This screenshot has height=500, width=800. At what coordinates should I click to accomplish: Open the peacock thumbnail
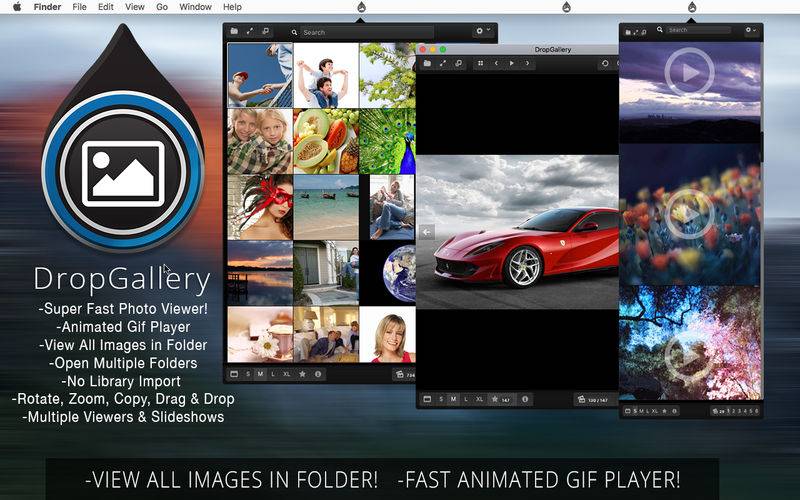click(x=387, y=141)
